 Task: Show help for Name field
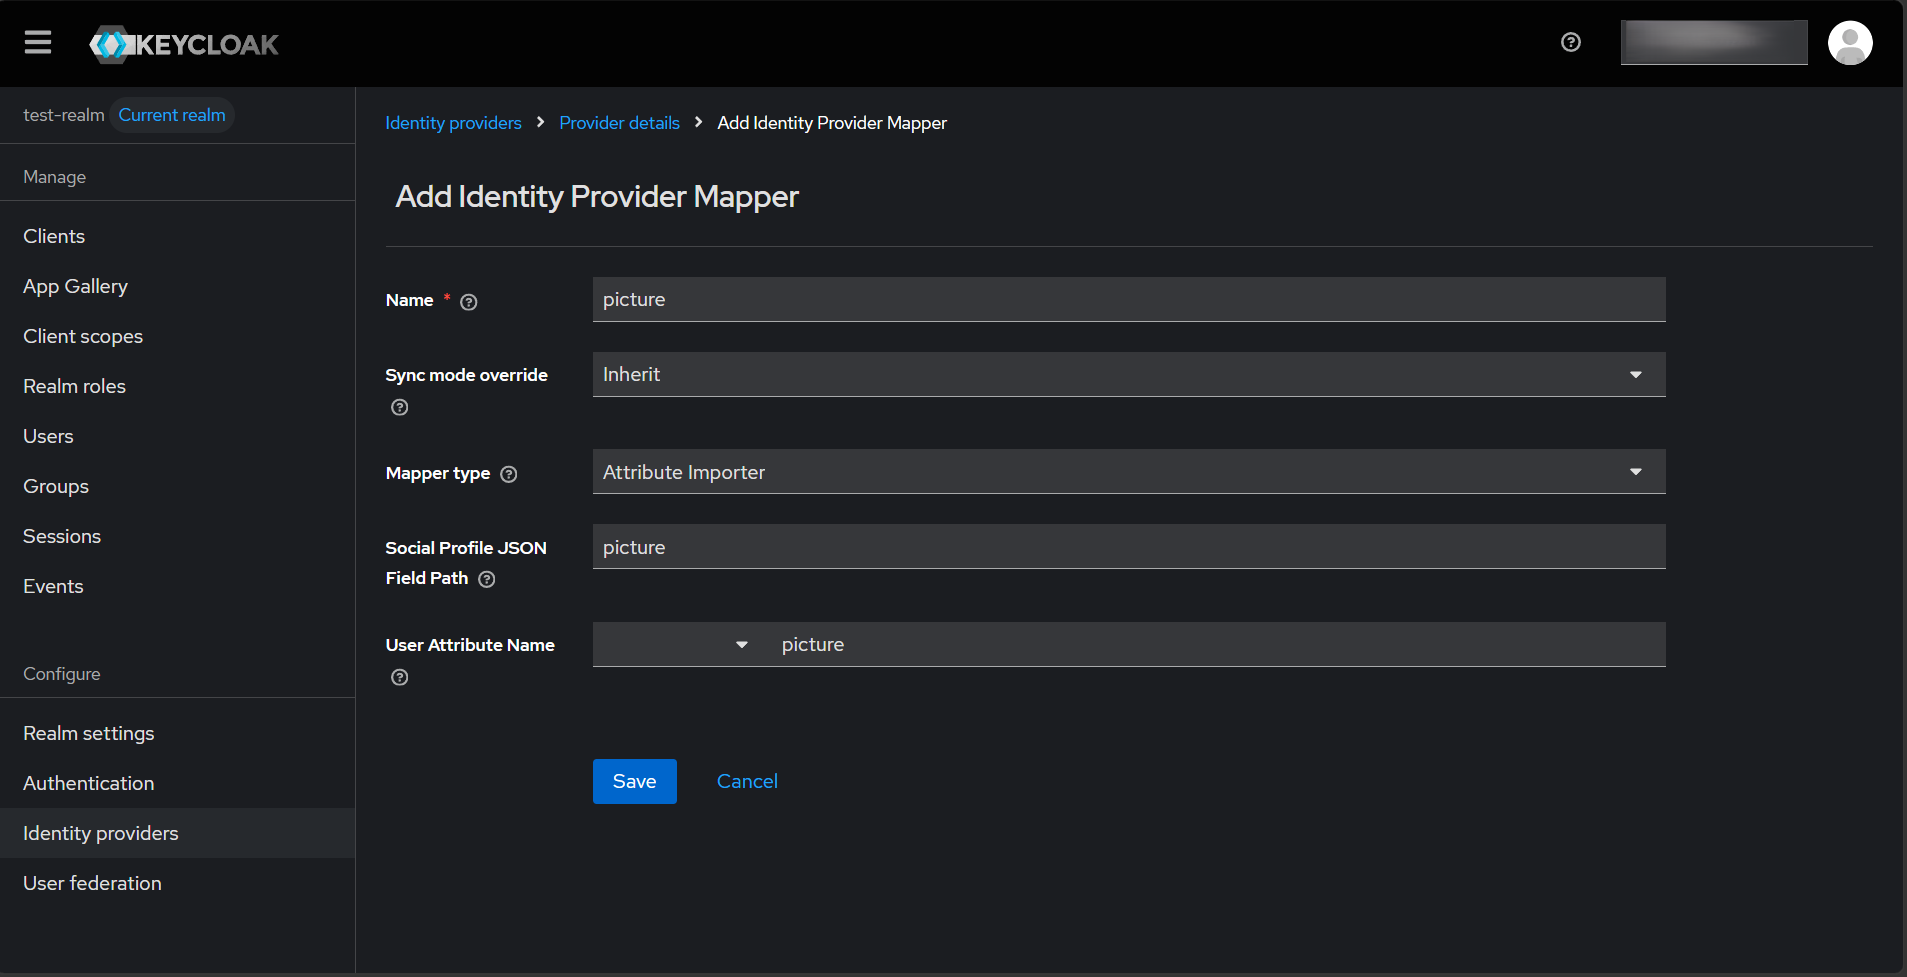coord(469,302)
